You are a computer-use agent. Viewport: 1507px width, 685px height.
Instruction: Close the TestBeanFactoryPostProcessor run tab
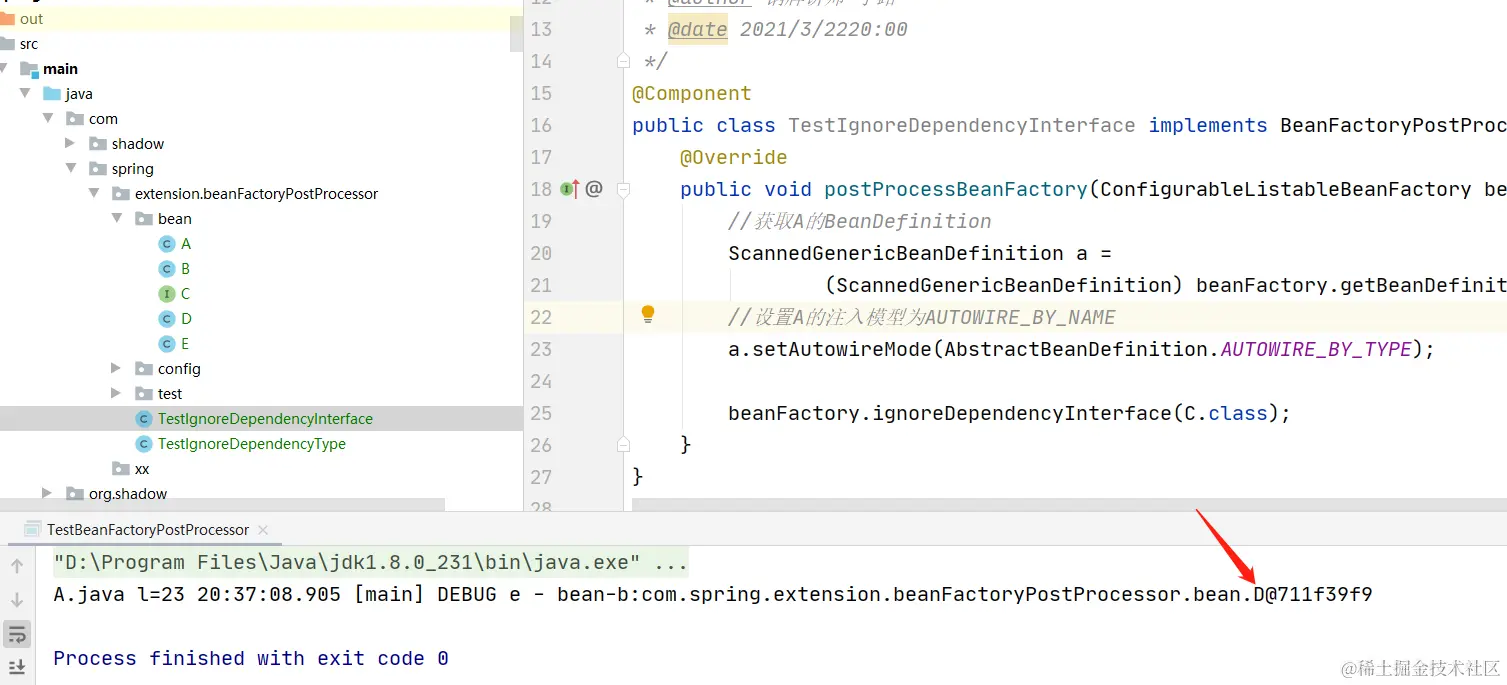tap(262, 530)
